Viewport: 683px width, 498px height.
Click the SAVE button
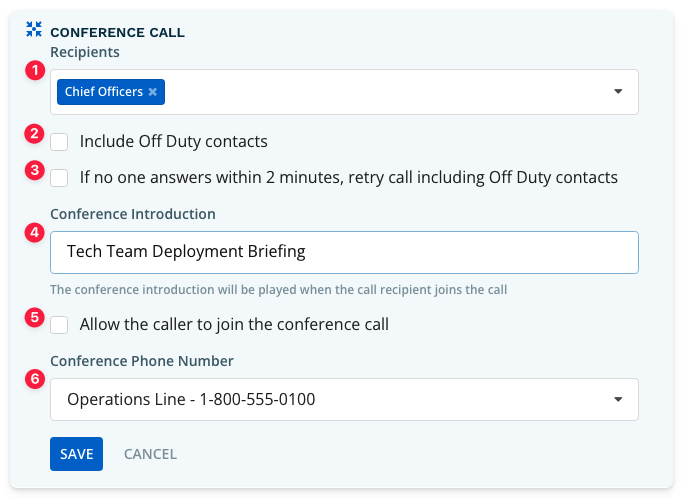pyautogui.click(x=76, y=454)
